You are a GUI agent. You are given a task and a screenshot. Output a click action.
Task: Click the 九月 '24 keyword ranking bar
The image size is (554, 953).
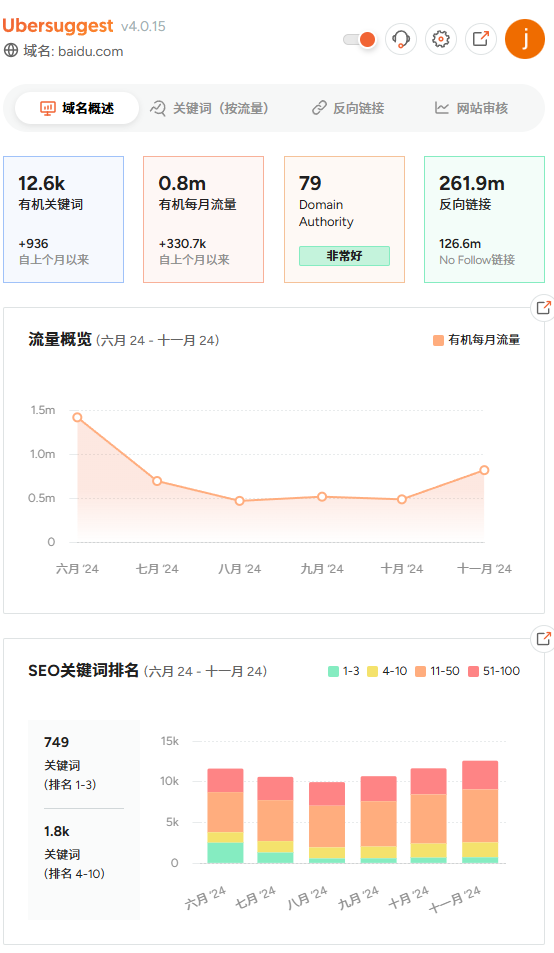(x=378, y=819)
